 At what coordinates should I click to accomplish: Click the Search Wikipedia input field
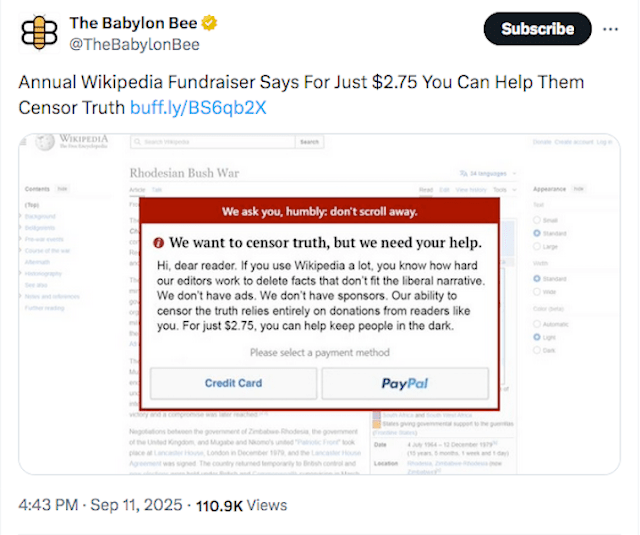(213, 142)
